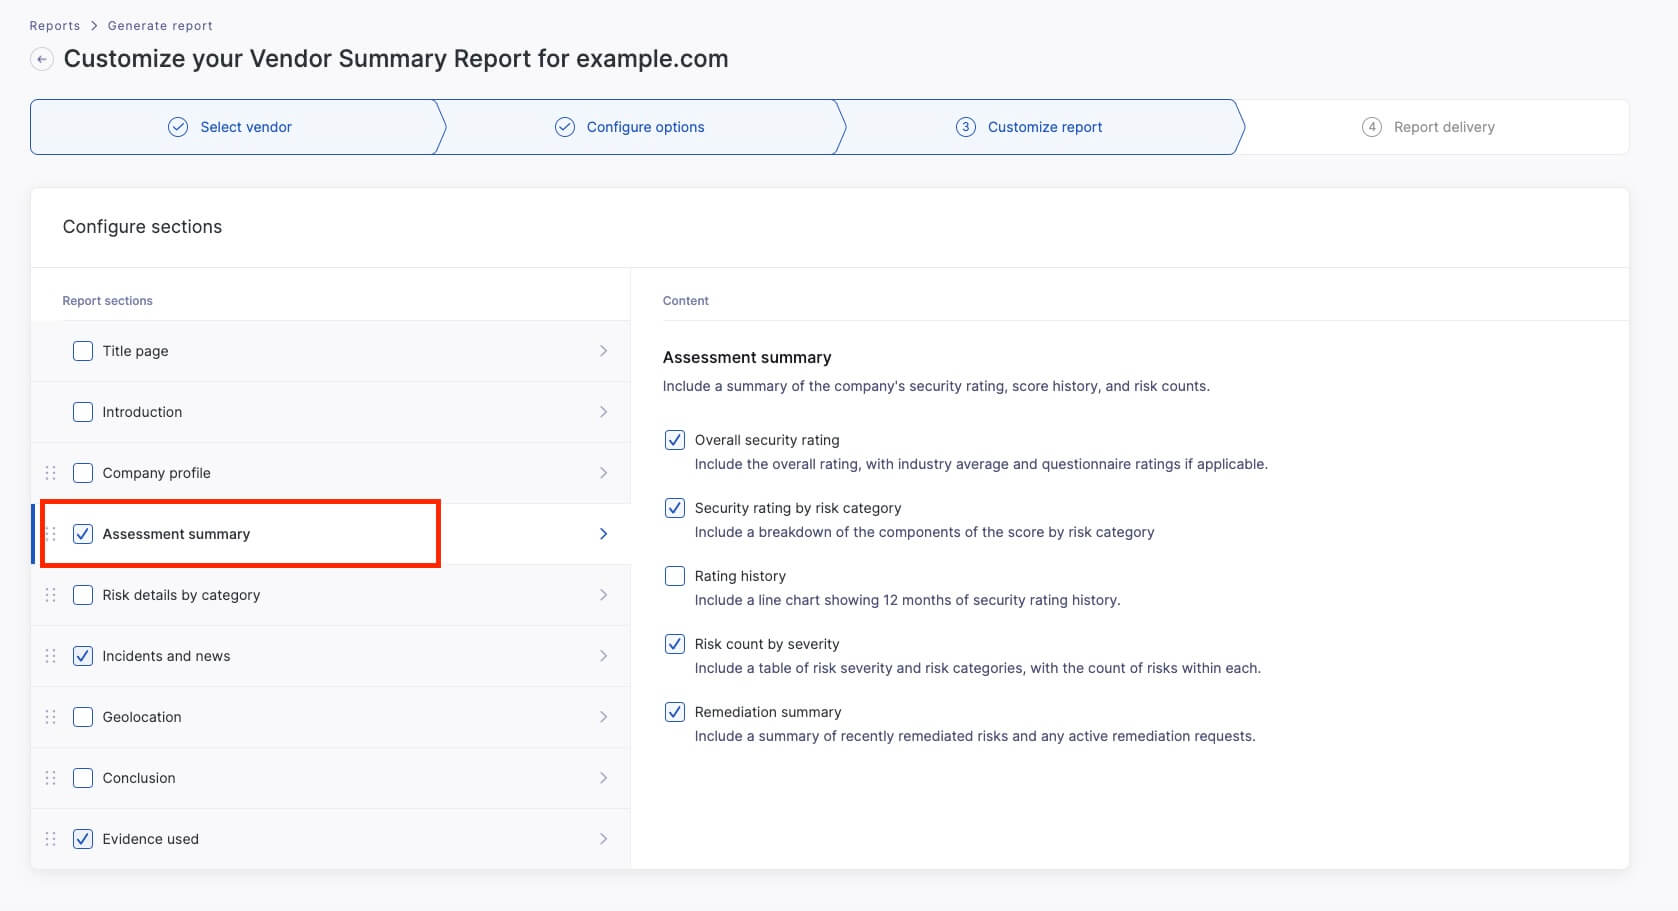The height and width of the screenshot is (911, 1678).
Task: Select the Title page row label
Action: (135, 351)
